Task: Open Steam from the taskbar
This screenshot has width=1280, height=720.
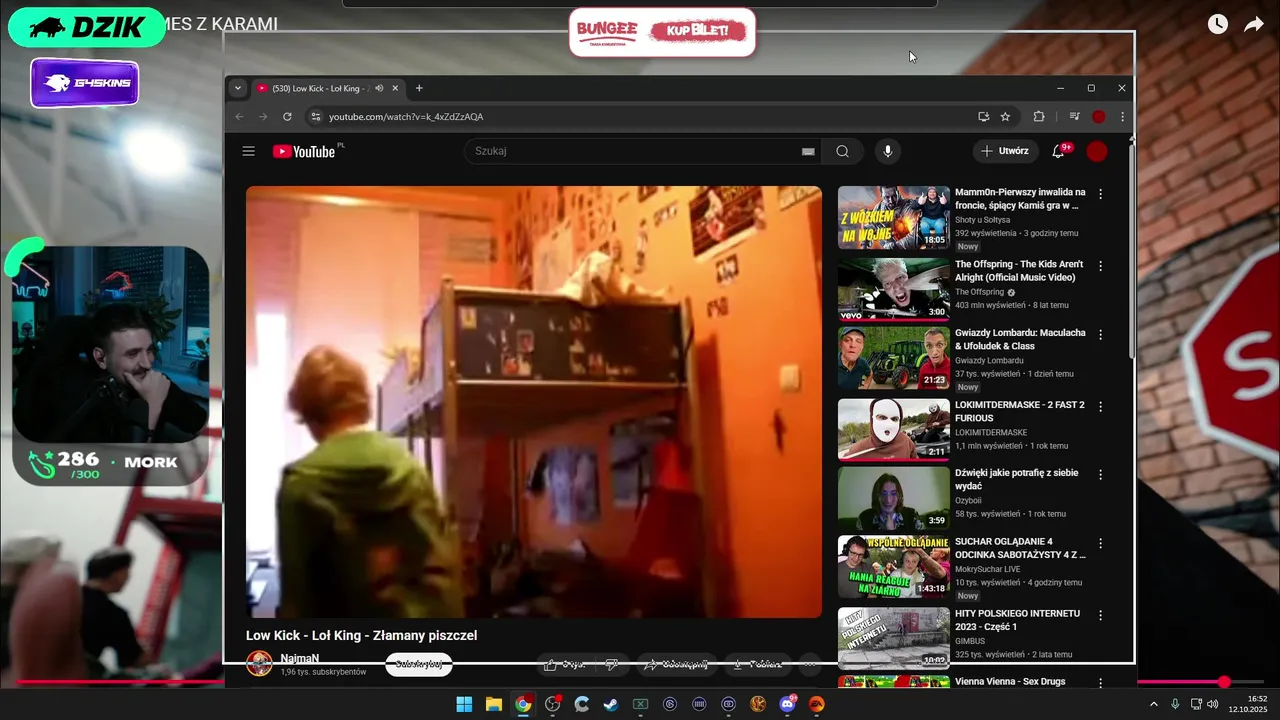Action: [611, 704]
